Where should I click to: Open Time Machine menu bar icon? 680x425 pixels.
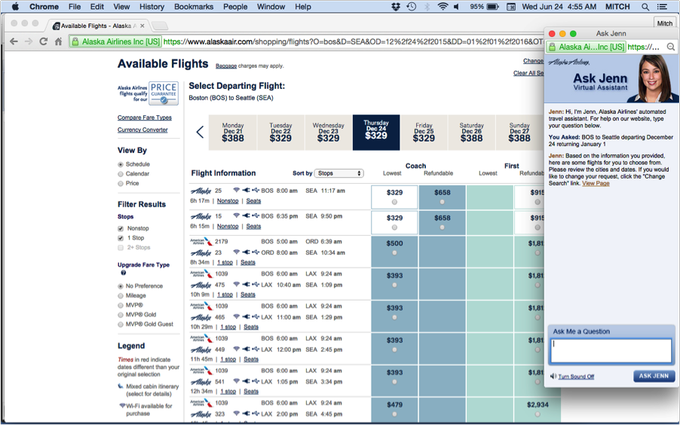click(x=411, y=7)
